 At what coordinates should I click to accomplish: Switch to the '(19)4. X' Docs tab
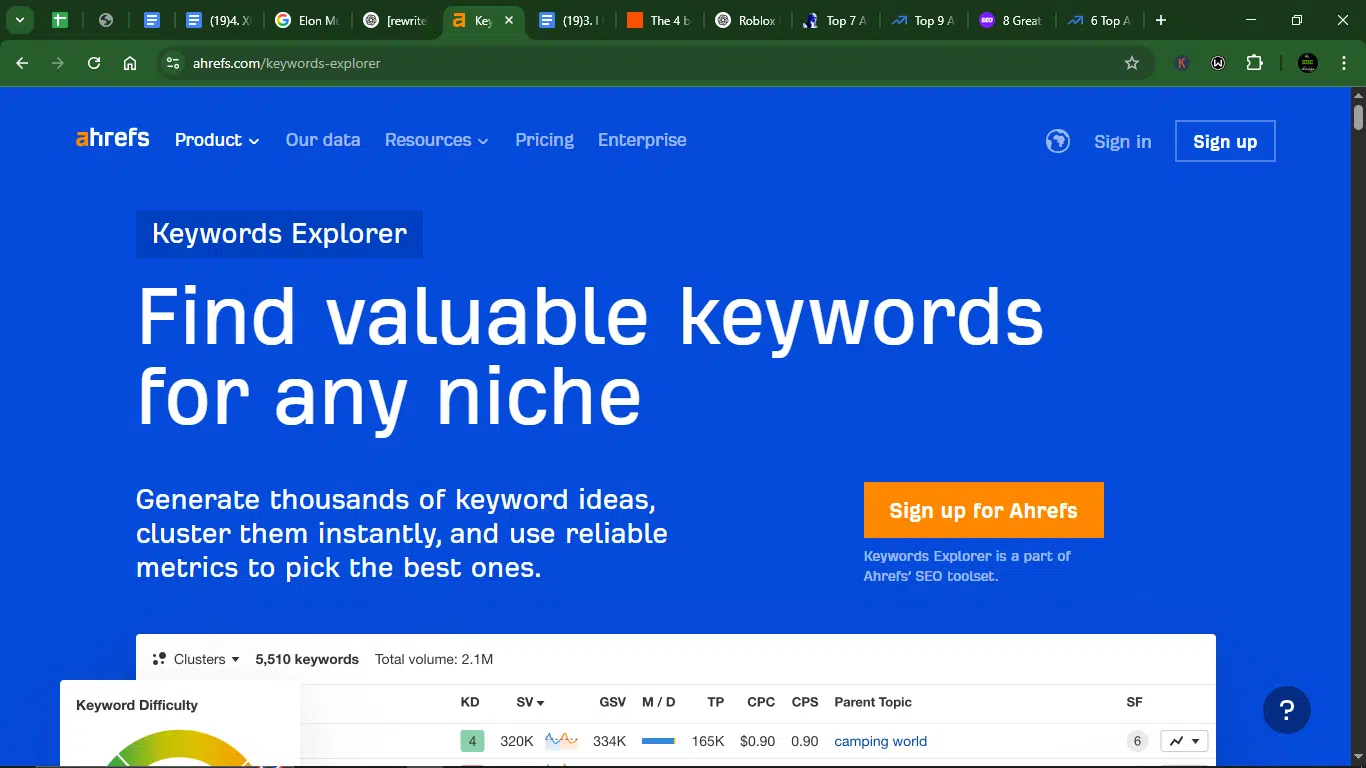217,20
